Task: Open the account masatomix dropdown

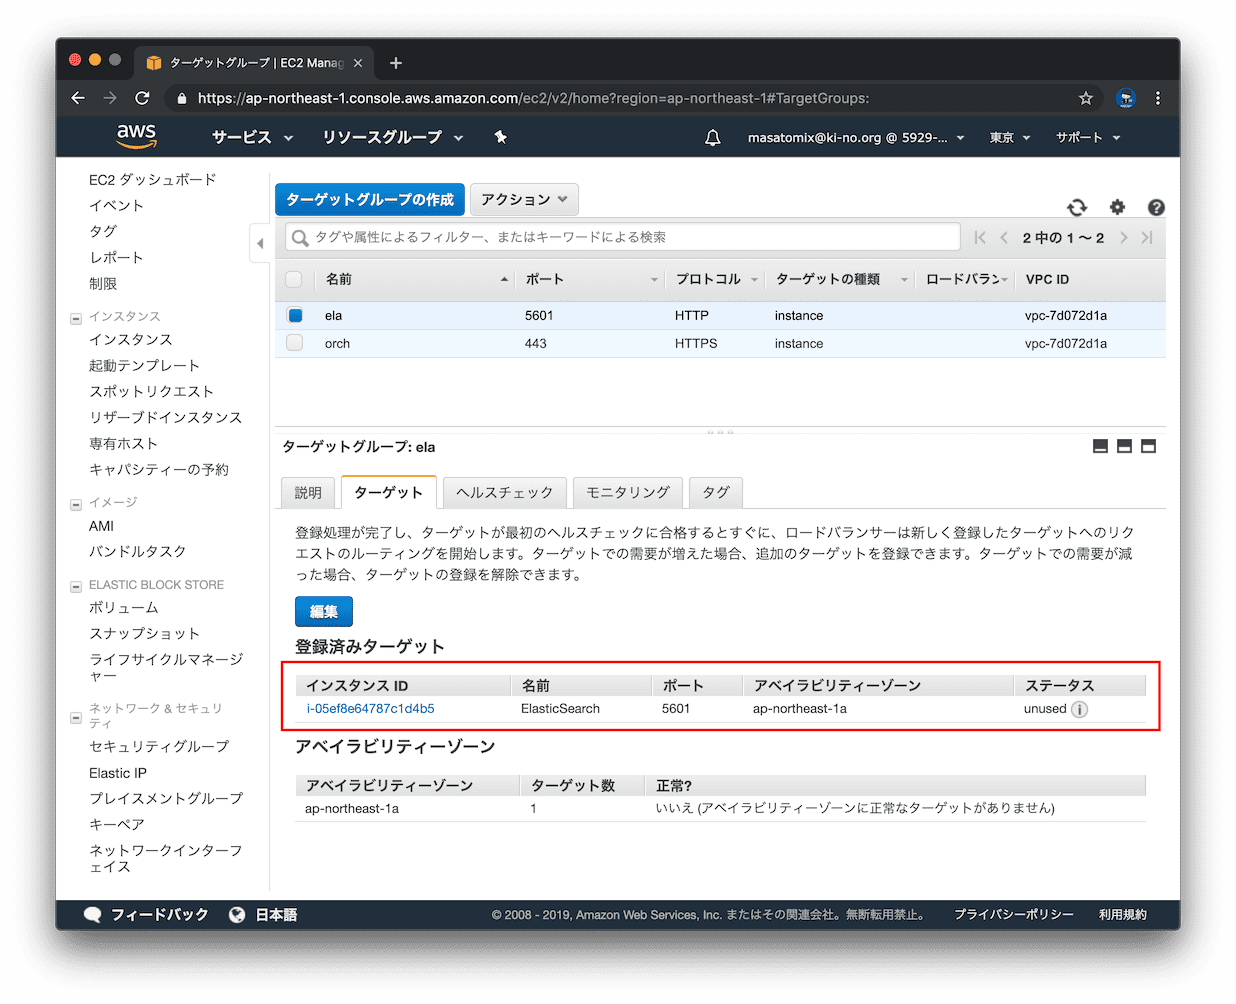Action: click(856, 137)
